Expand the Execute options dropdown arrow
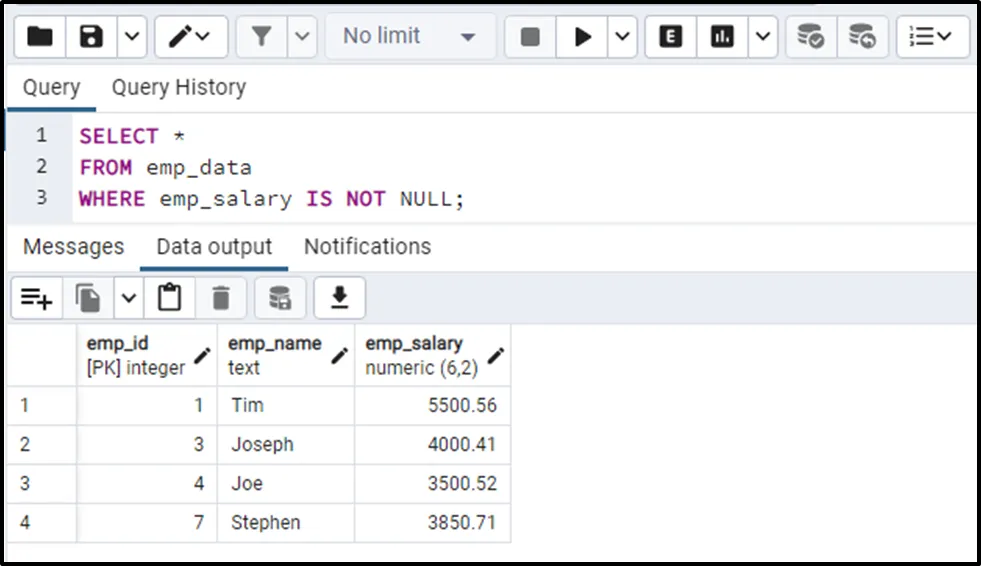This screenshot has width=981, height=566. 622,37
